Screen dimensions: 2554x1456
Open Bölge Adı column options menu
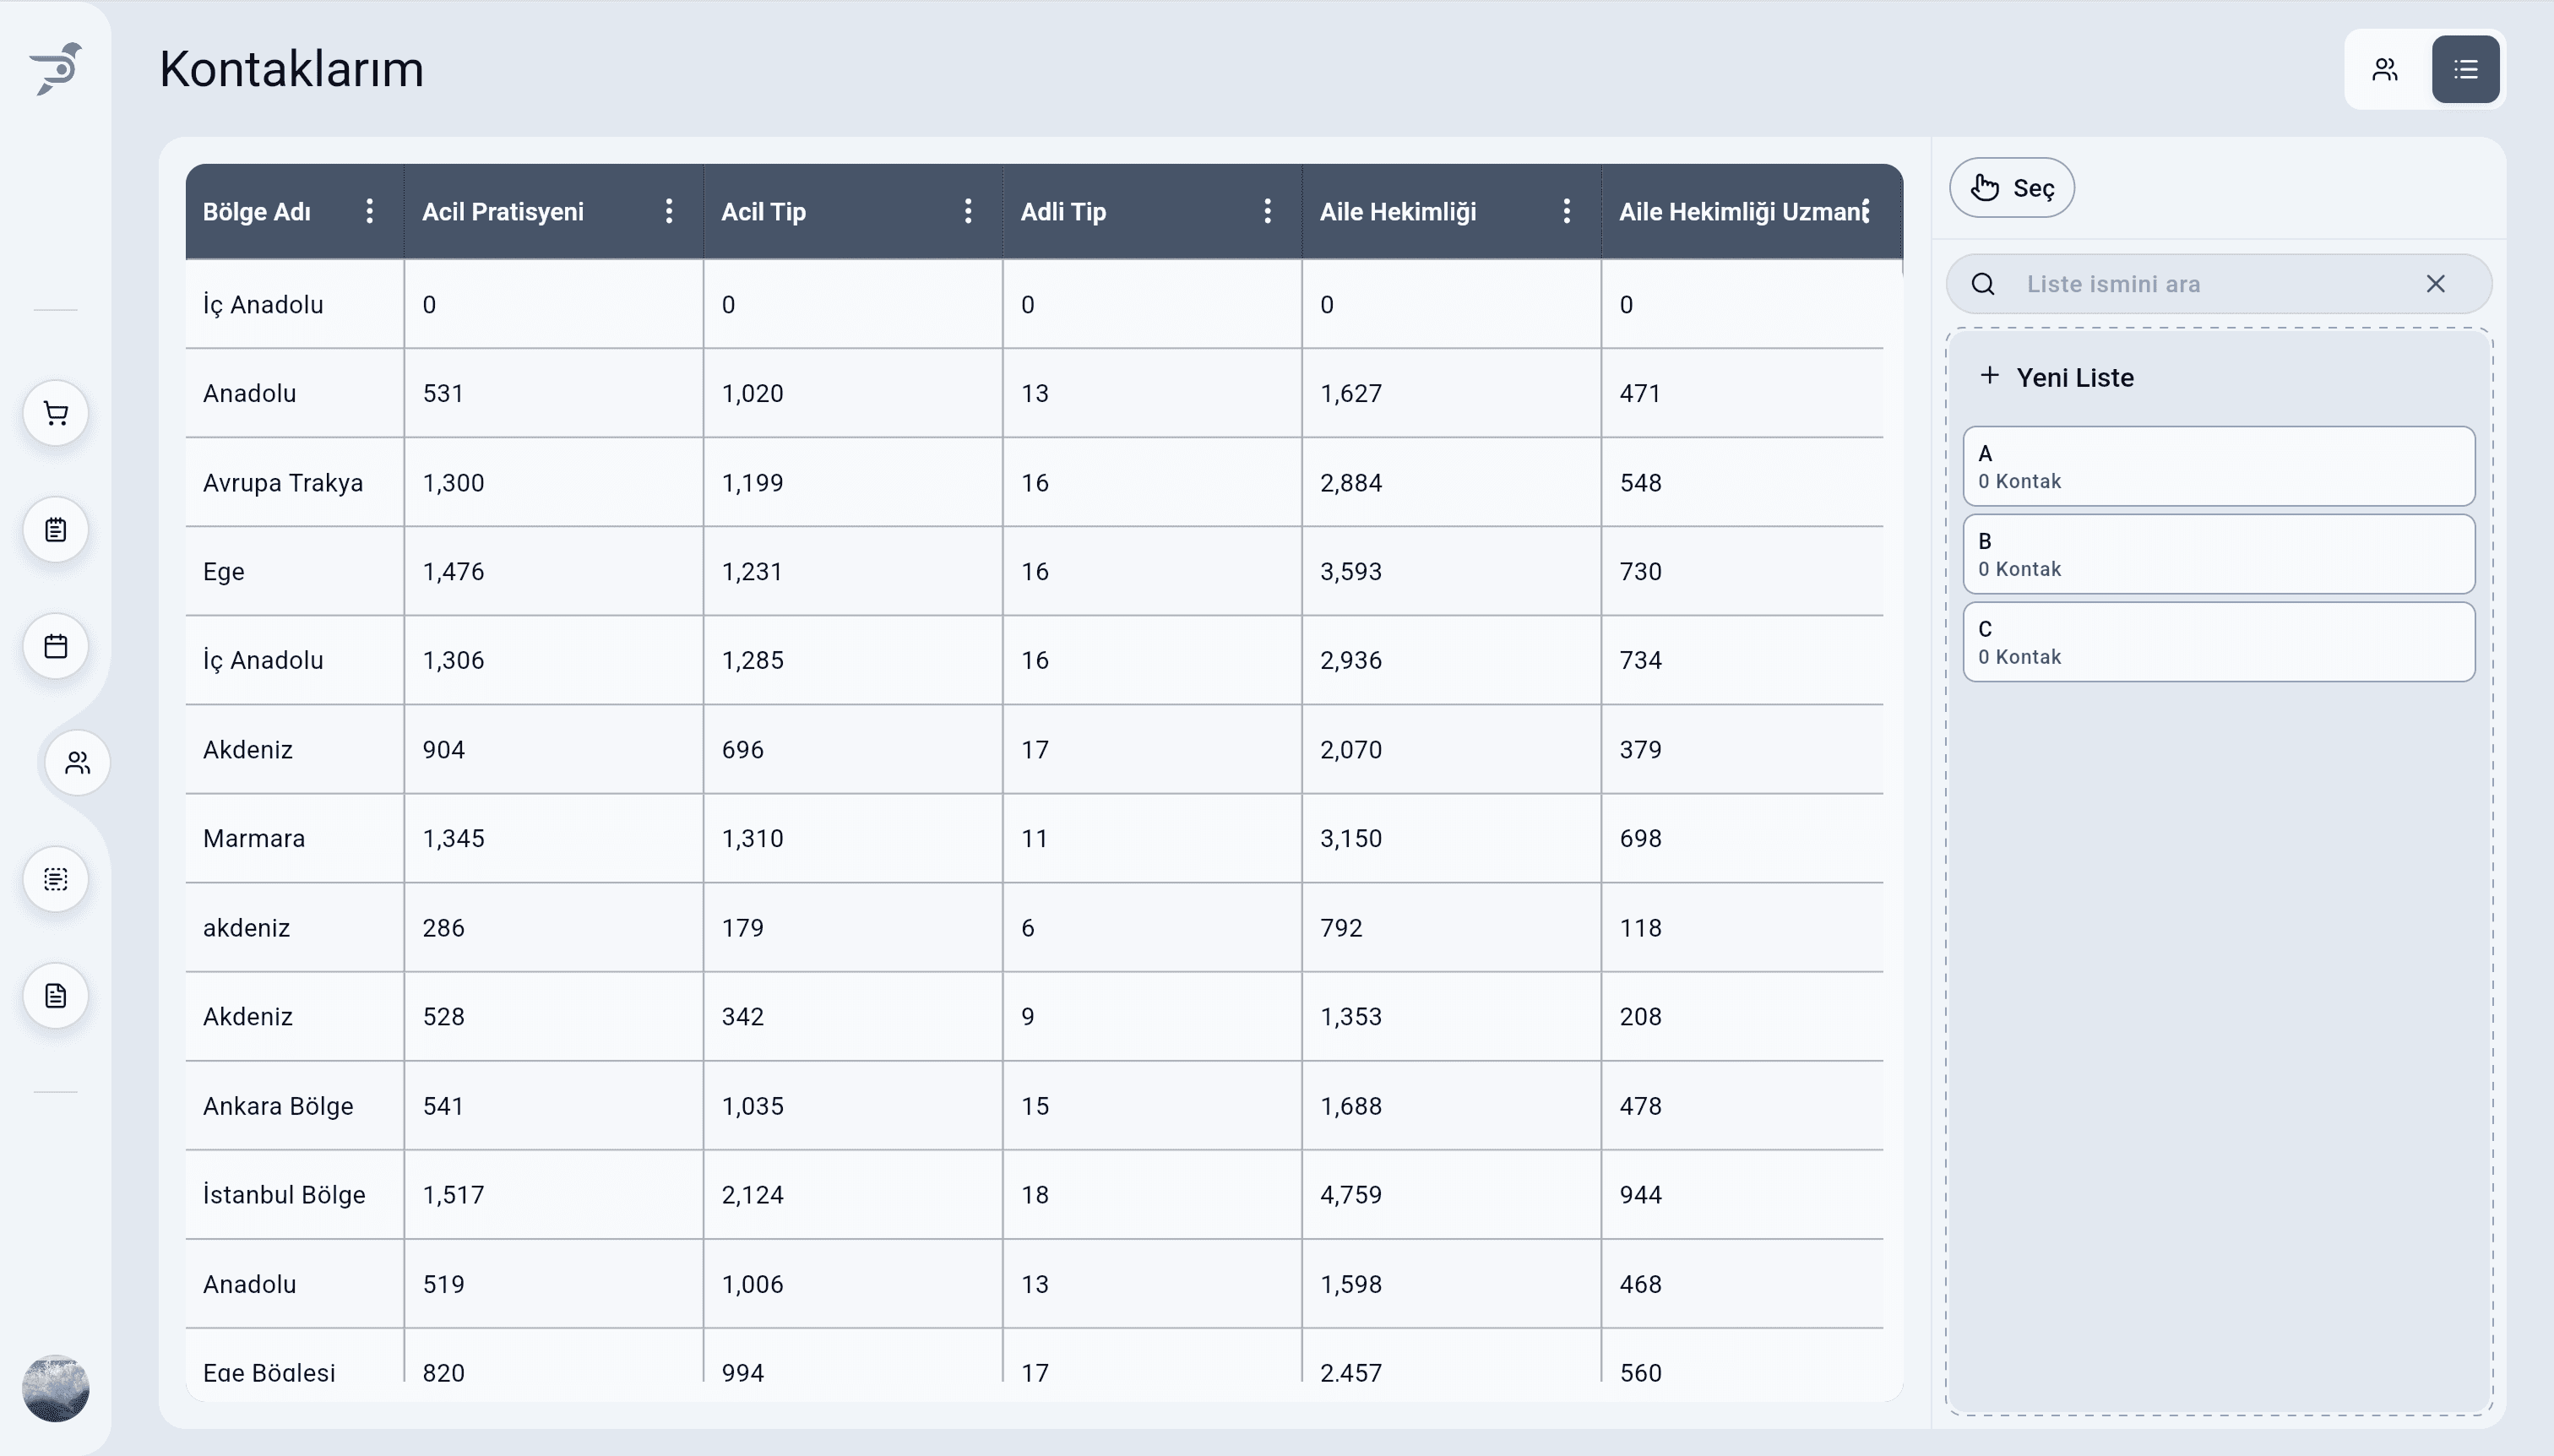(x=369, y=211)
